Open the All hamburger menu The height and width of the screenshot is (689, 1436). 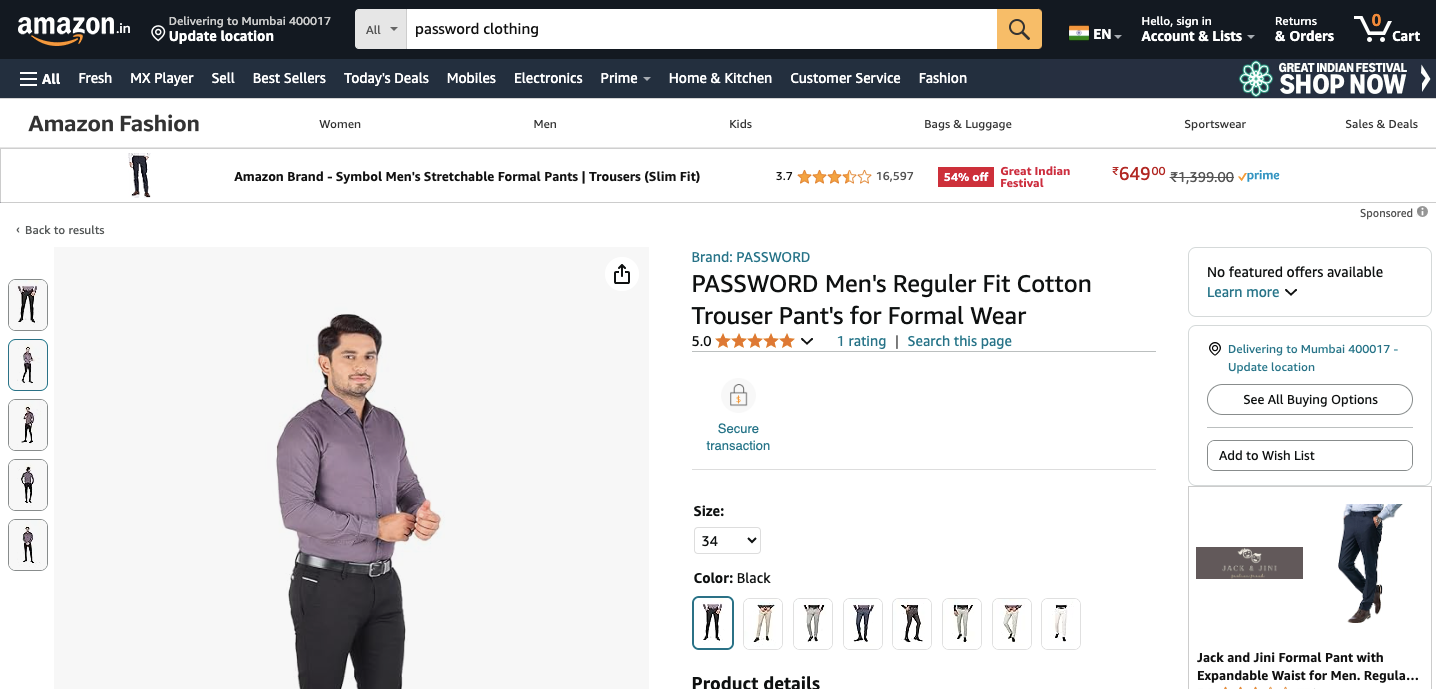coord(40,78)
